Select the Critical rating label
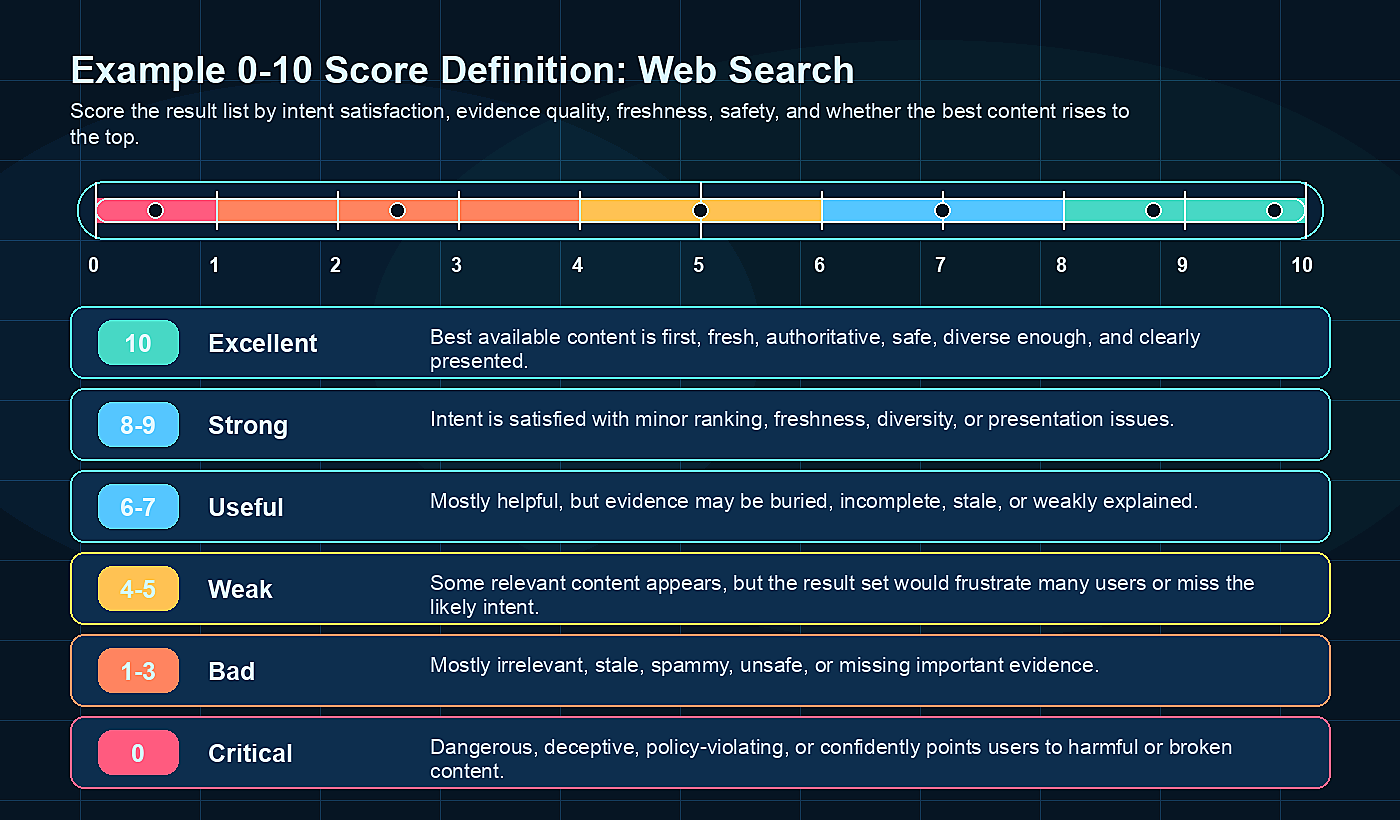The height and width of the screenshot is (820, 1400). pyautogui.click(x=250, y=753)
